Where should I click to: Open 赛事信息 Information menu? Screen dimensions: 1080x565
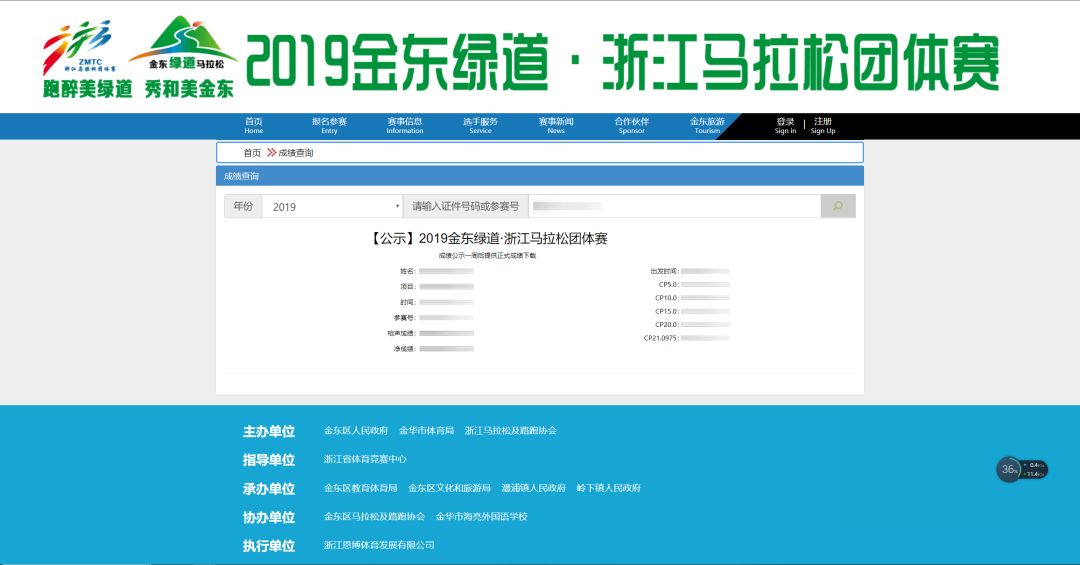405,125
